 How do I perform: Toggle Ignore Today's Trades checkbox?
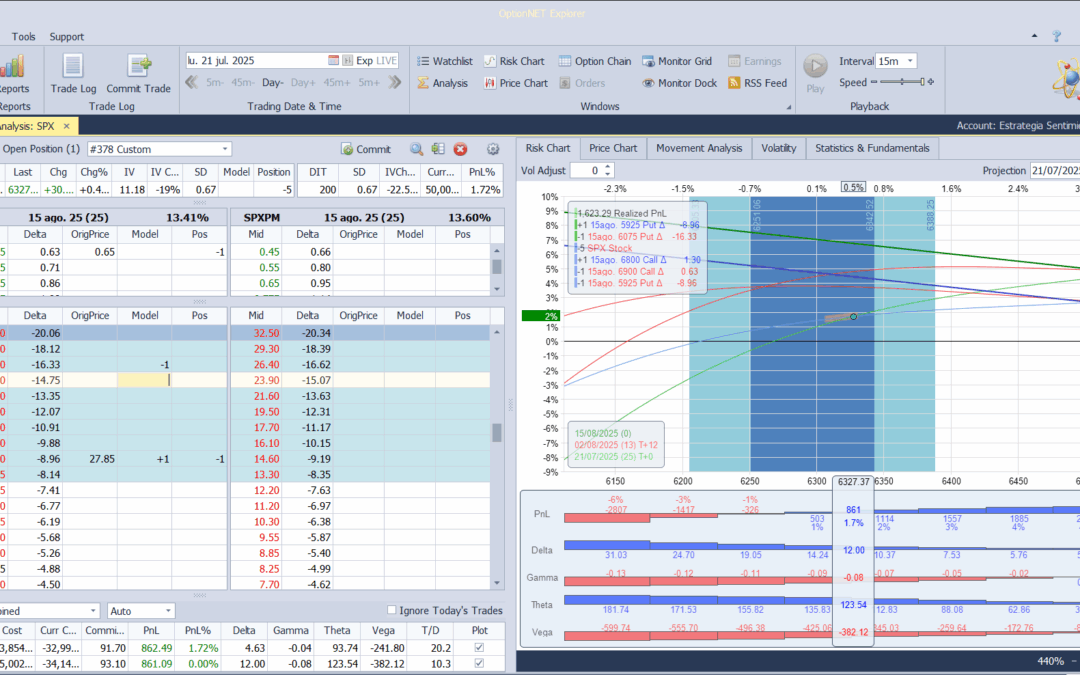[x=391, y=610]
